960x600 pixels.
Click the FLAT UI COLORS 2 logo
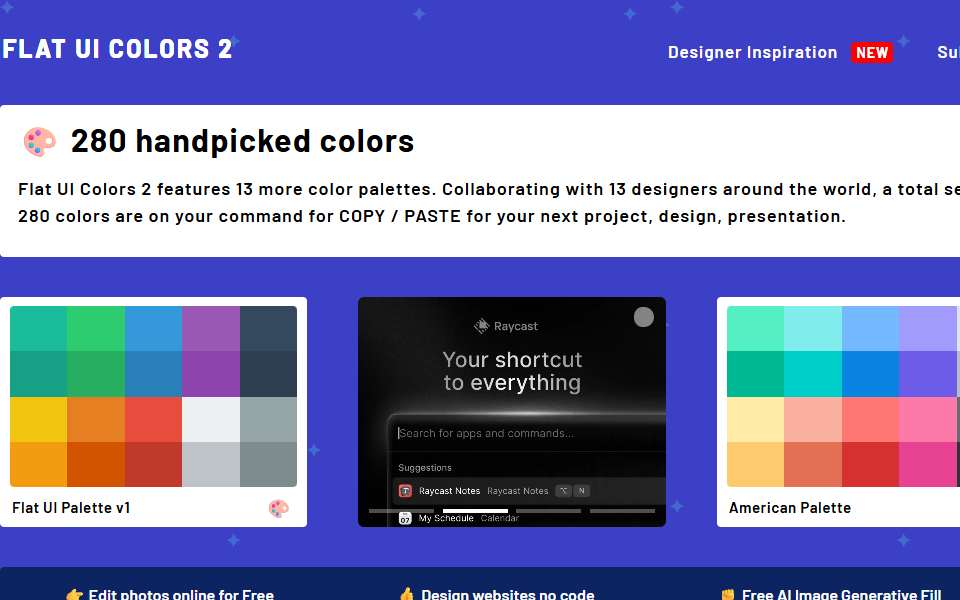coord(117,49)
